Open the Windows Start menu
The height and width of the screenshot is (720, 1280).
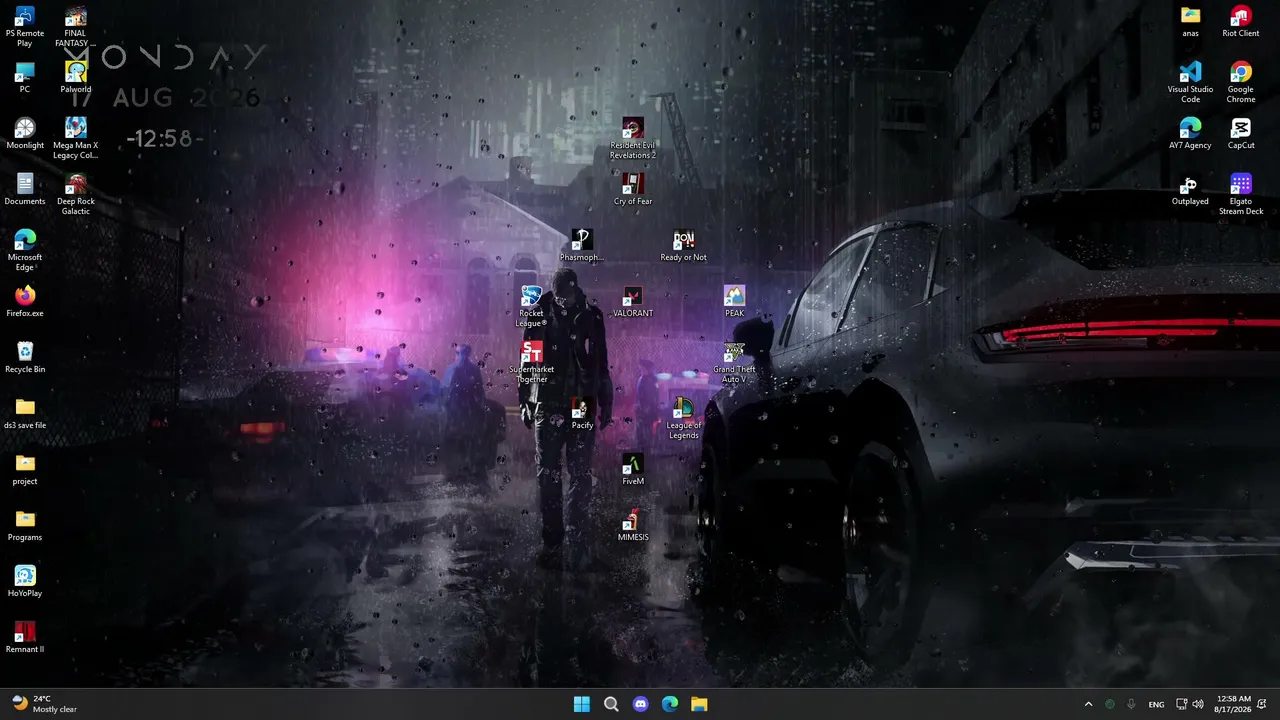coord(582,704)
